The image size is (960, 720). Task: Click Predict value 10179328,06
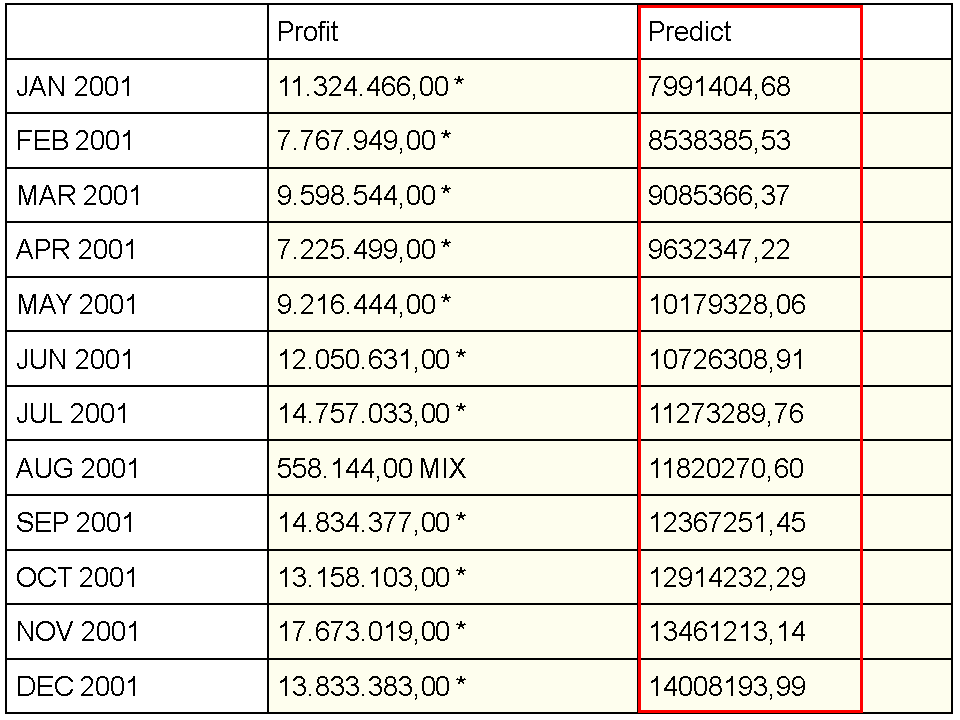[727, 305]
